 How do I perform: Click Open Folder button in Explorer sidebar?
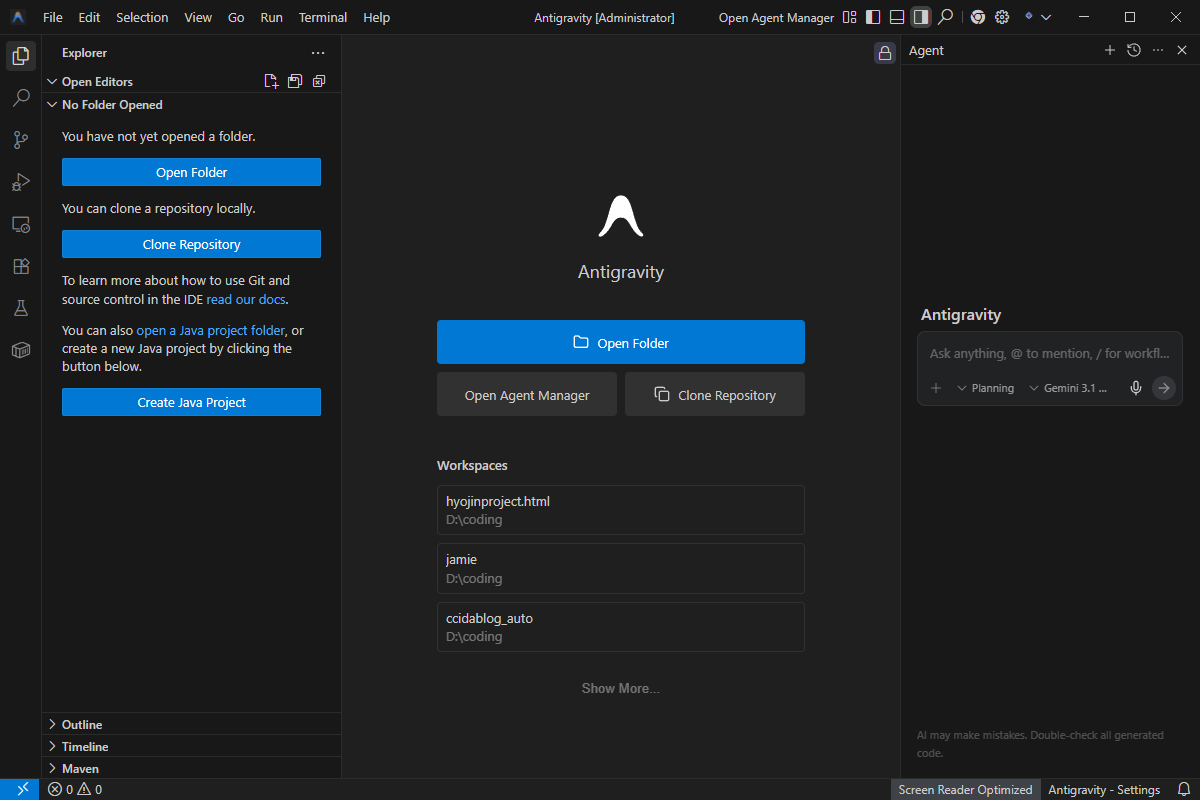point(191,172)
